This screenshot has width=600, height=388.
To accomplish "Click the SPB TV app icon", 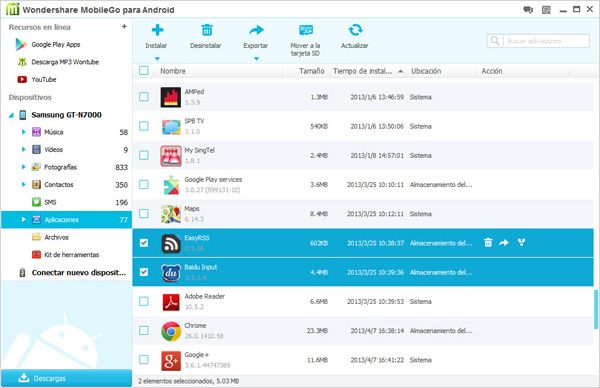I will point(171,127).
